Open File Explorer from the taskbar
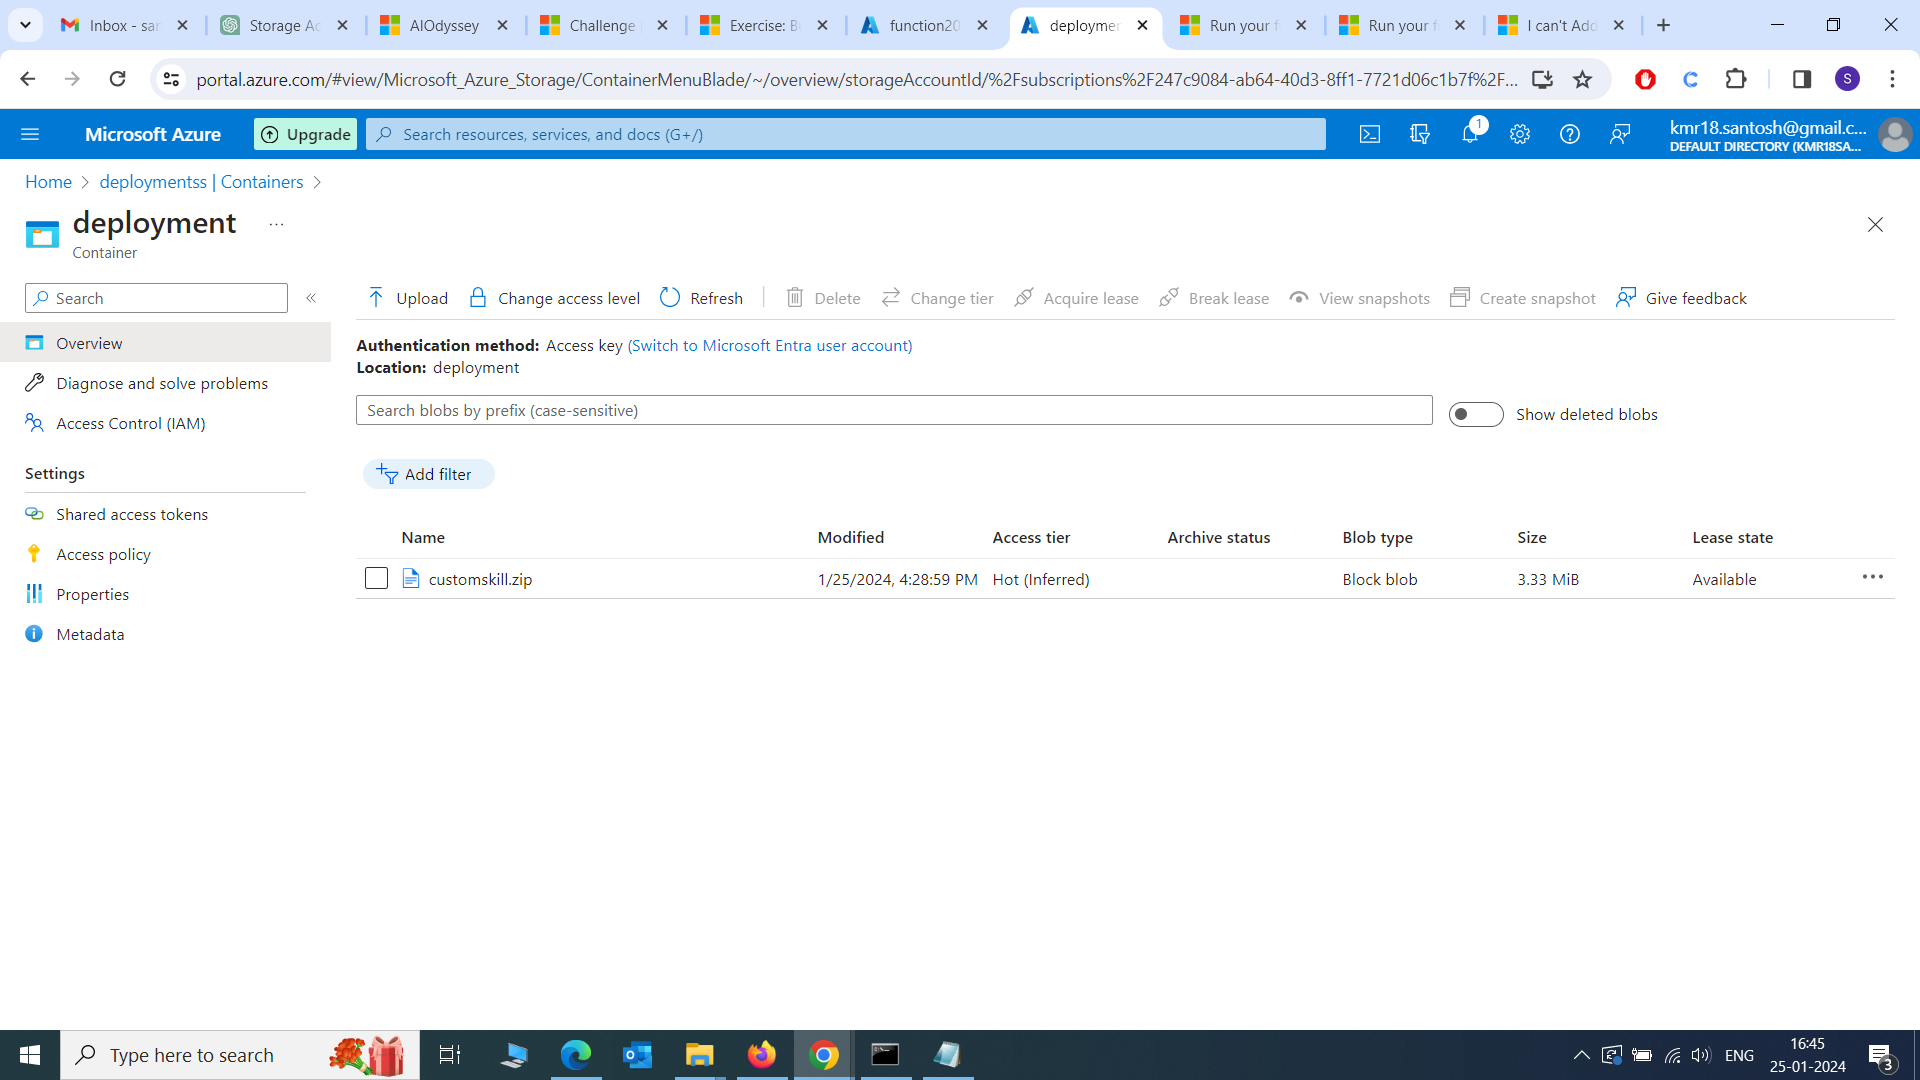 coord(699,1055)
